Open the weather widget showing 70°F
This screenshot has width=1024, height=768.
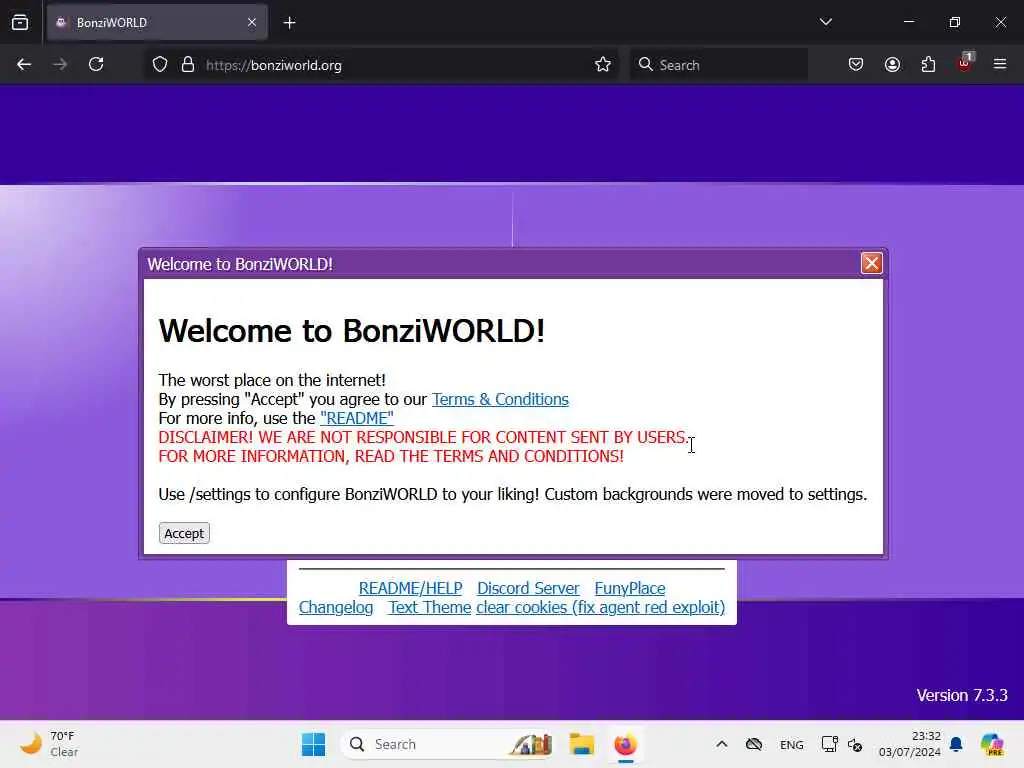[49, 744]
